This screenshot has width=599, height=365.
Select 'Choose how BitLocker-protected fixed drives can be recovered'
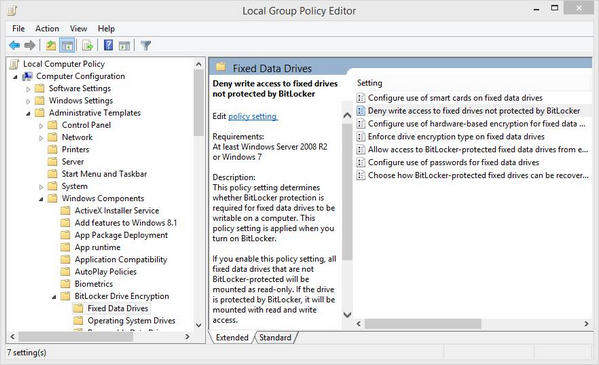[x=478, y=175]
